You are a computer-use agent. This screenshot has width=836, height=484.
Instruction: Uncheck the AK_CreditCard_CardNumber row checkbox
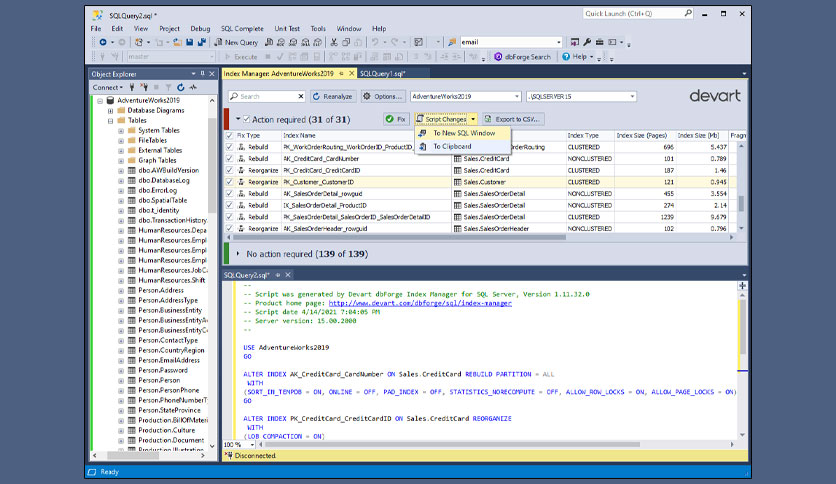pos(229,159)
